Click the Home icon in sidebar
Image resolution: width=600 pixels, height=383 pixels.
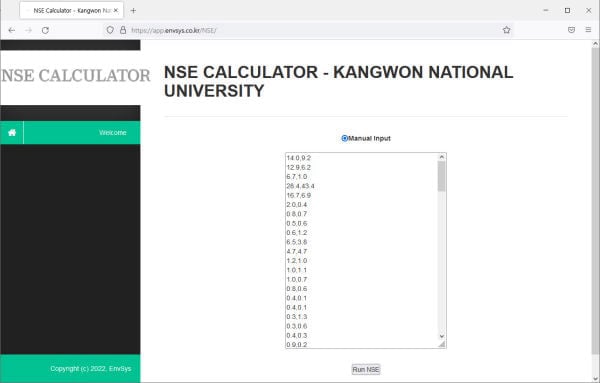coord(12,133)
